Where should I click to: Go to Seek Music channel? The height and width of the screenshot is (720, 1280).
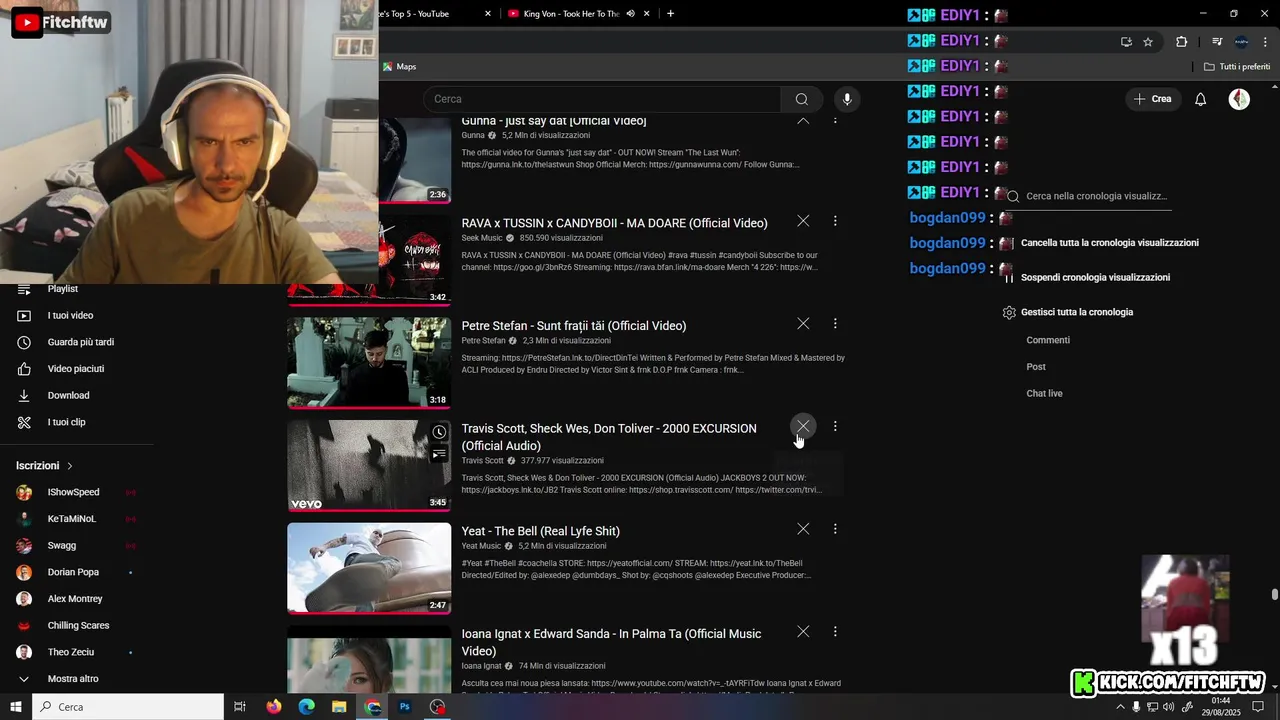[482, 238]
